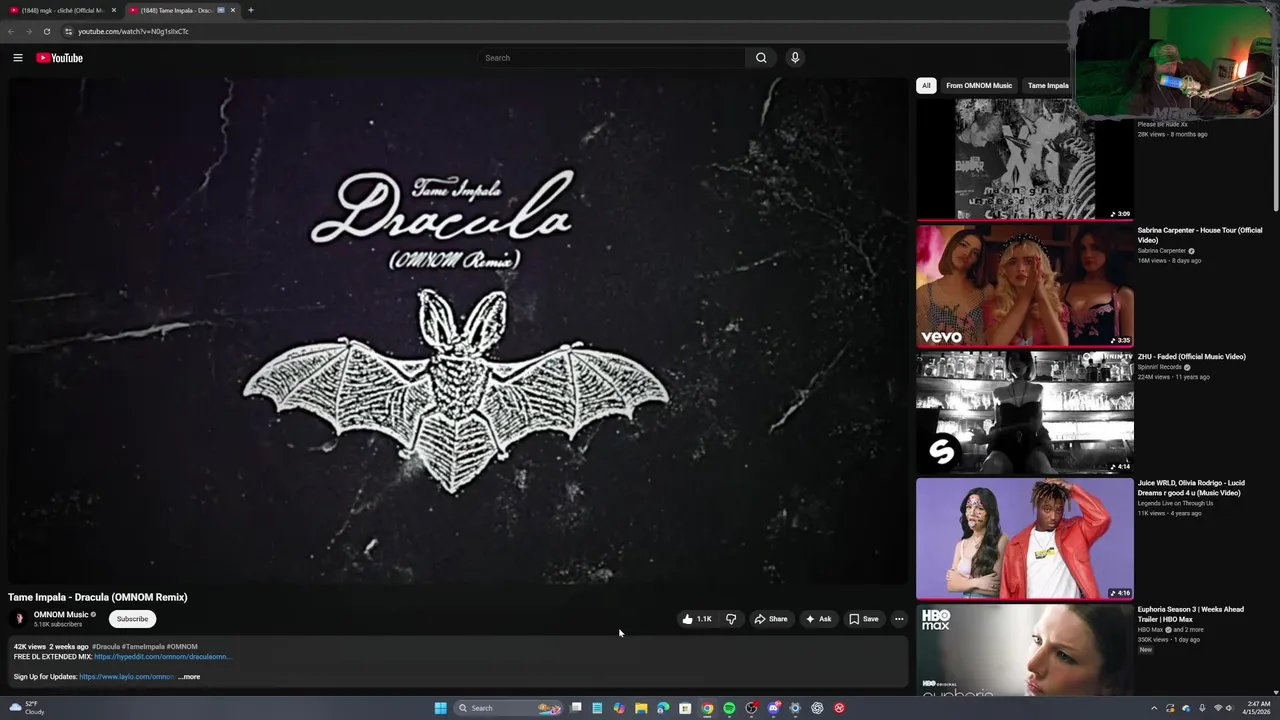Click the Windows taskbar search box
Viewport: 1280px width, 720px height.
tap(508, 708)
